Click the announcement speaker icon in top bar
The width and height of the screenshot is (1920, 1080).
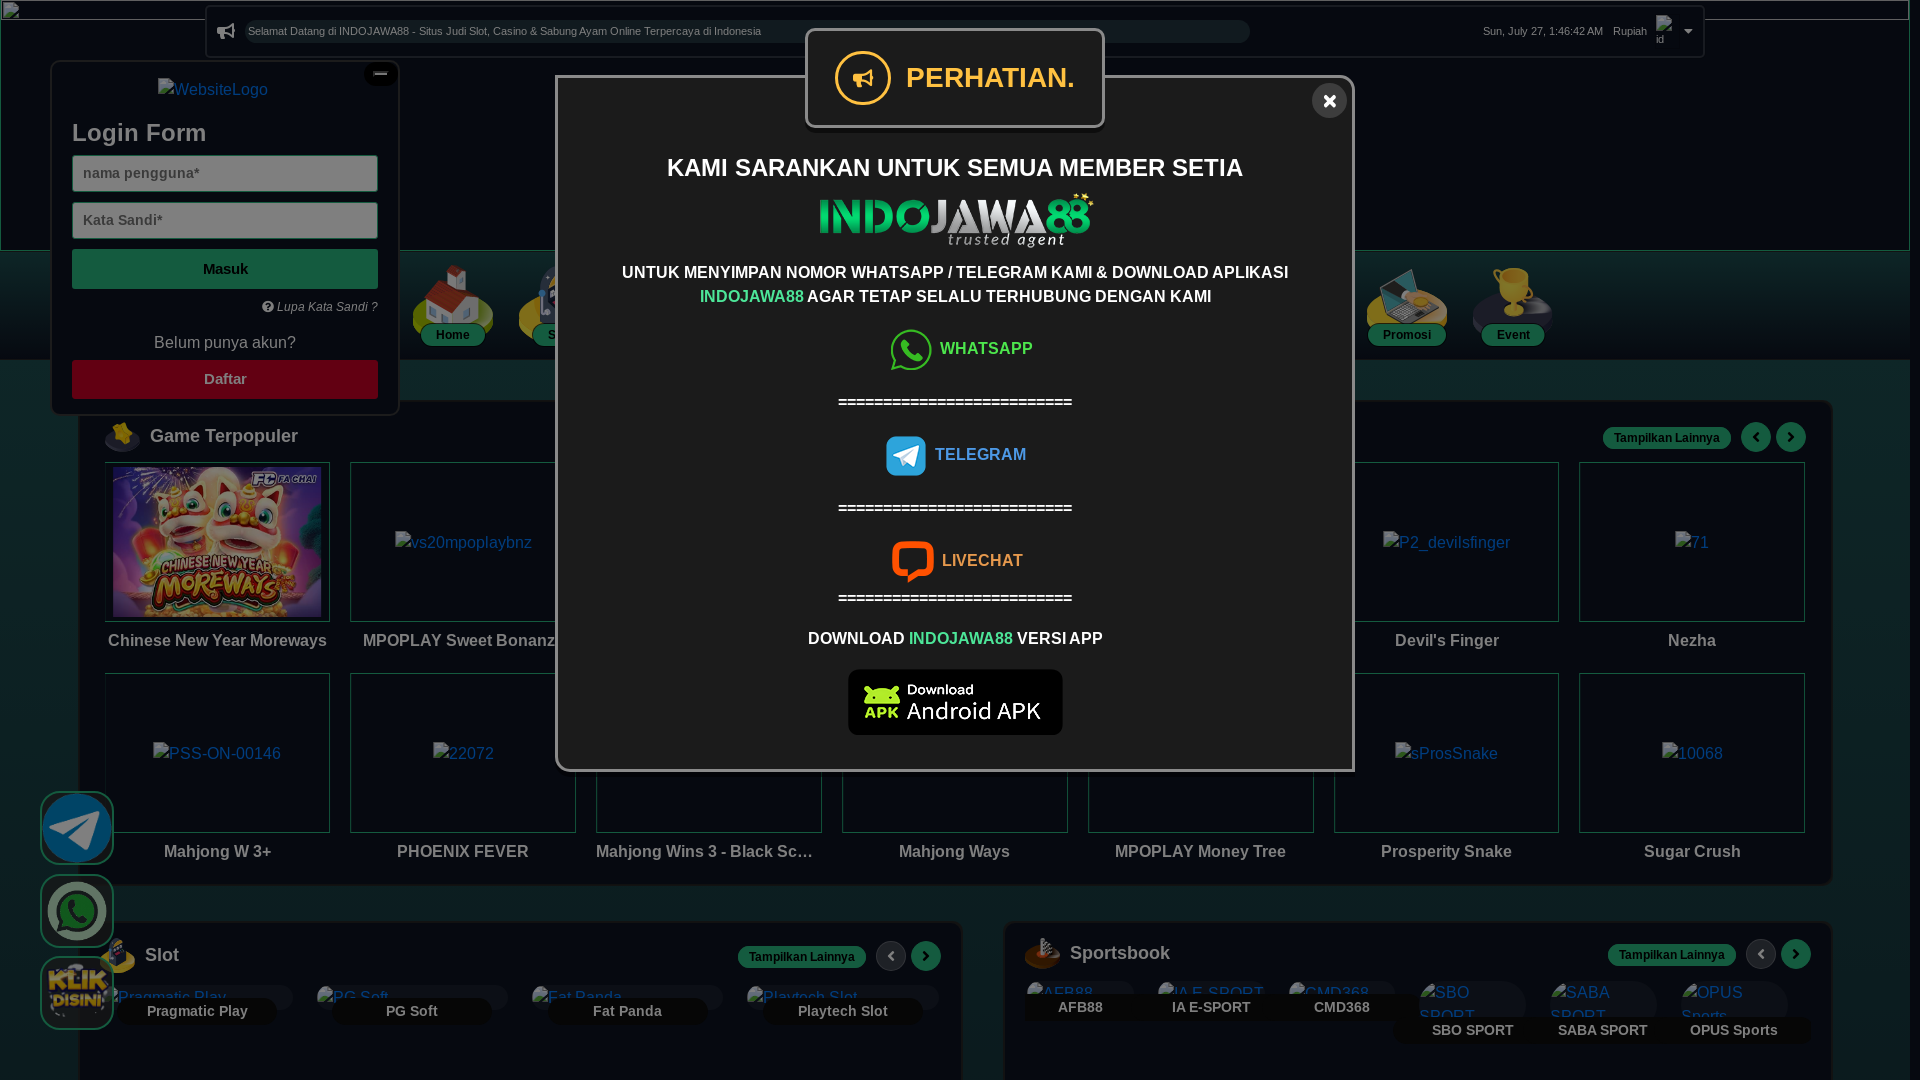pos(226,31)
